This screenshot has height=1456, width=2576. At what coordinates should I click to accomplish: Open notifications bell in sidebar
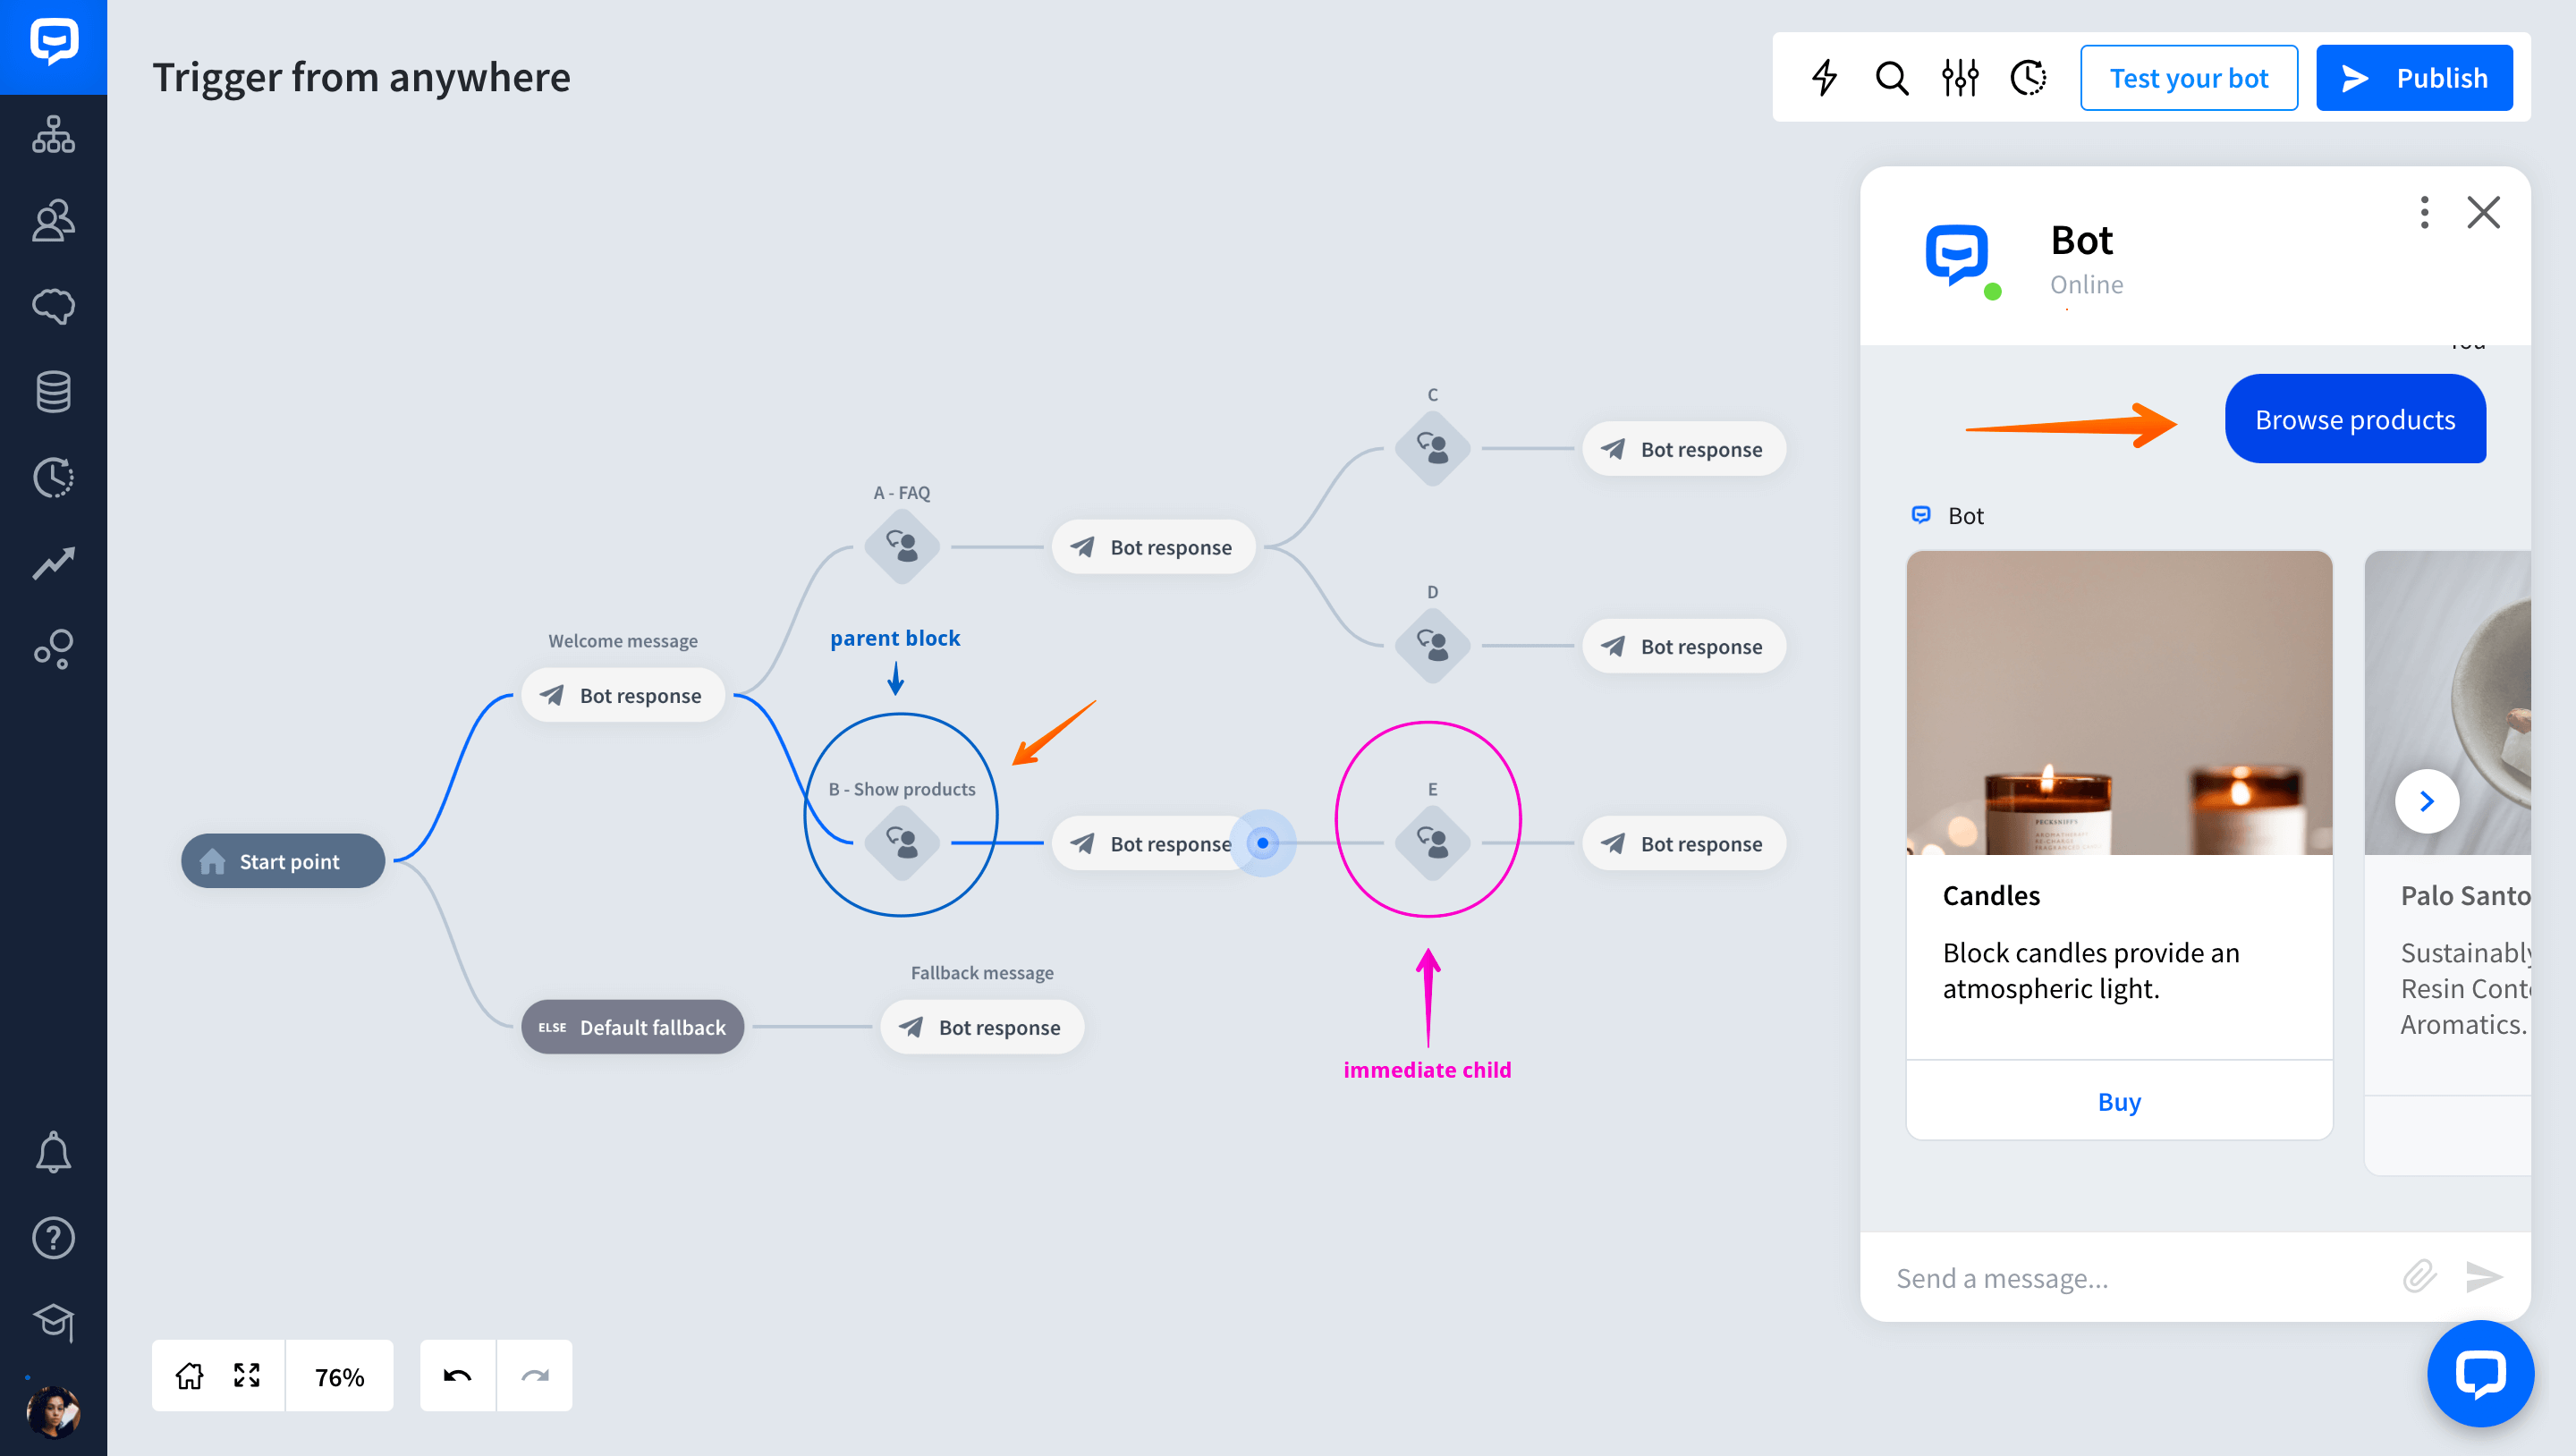tap(53, 1152)
